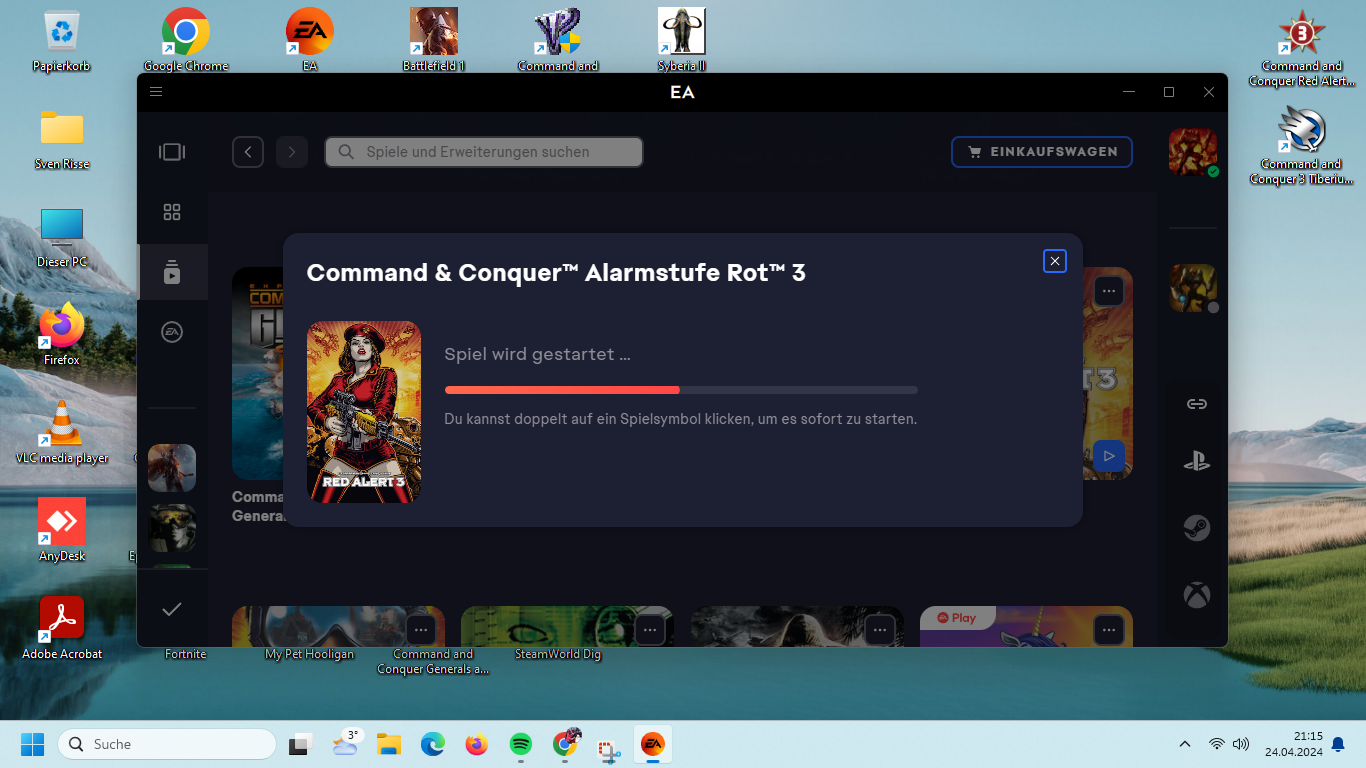Click the Red Alert 3 cover art in the dialog
Viewport: 1366px width, 768px height.
pyautogui.click(x=364, y=411)
